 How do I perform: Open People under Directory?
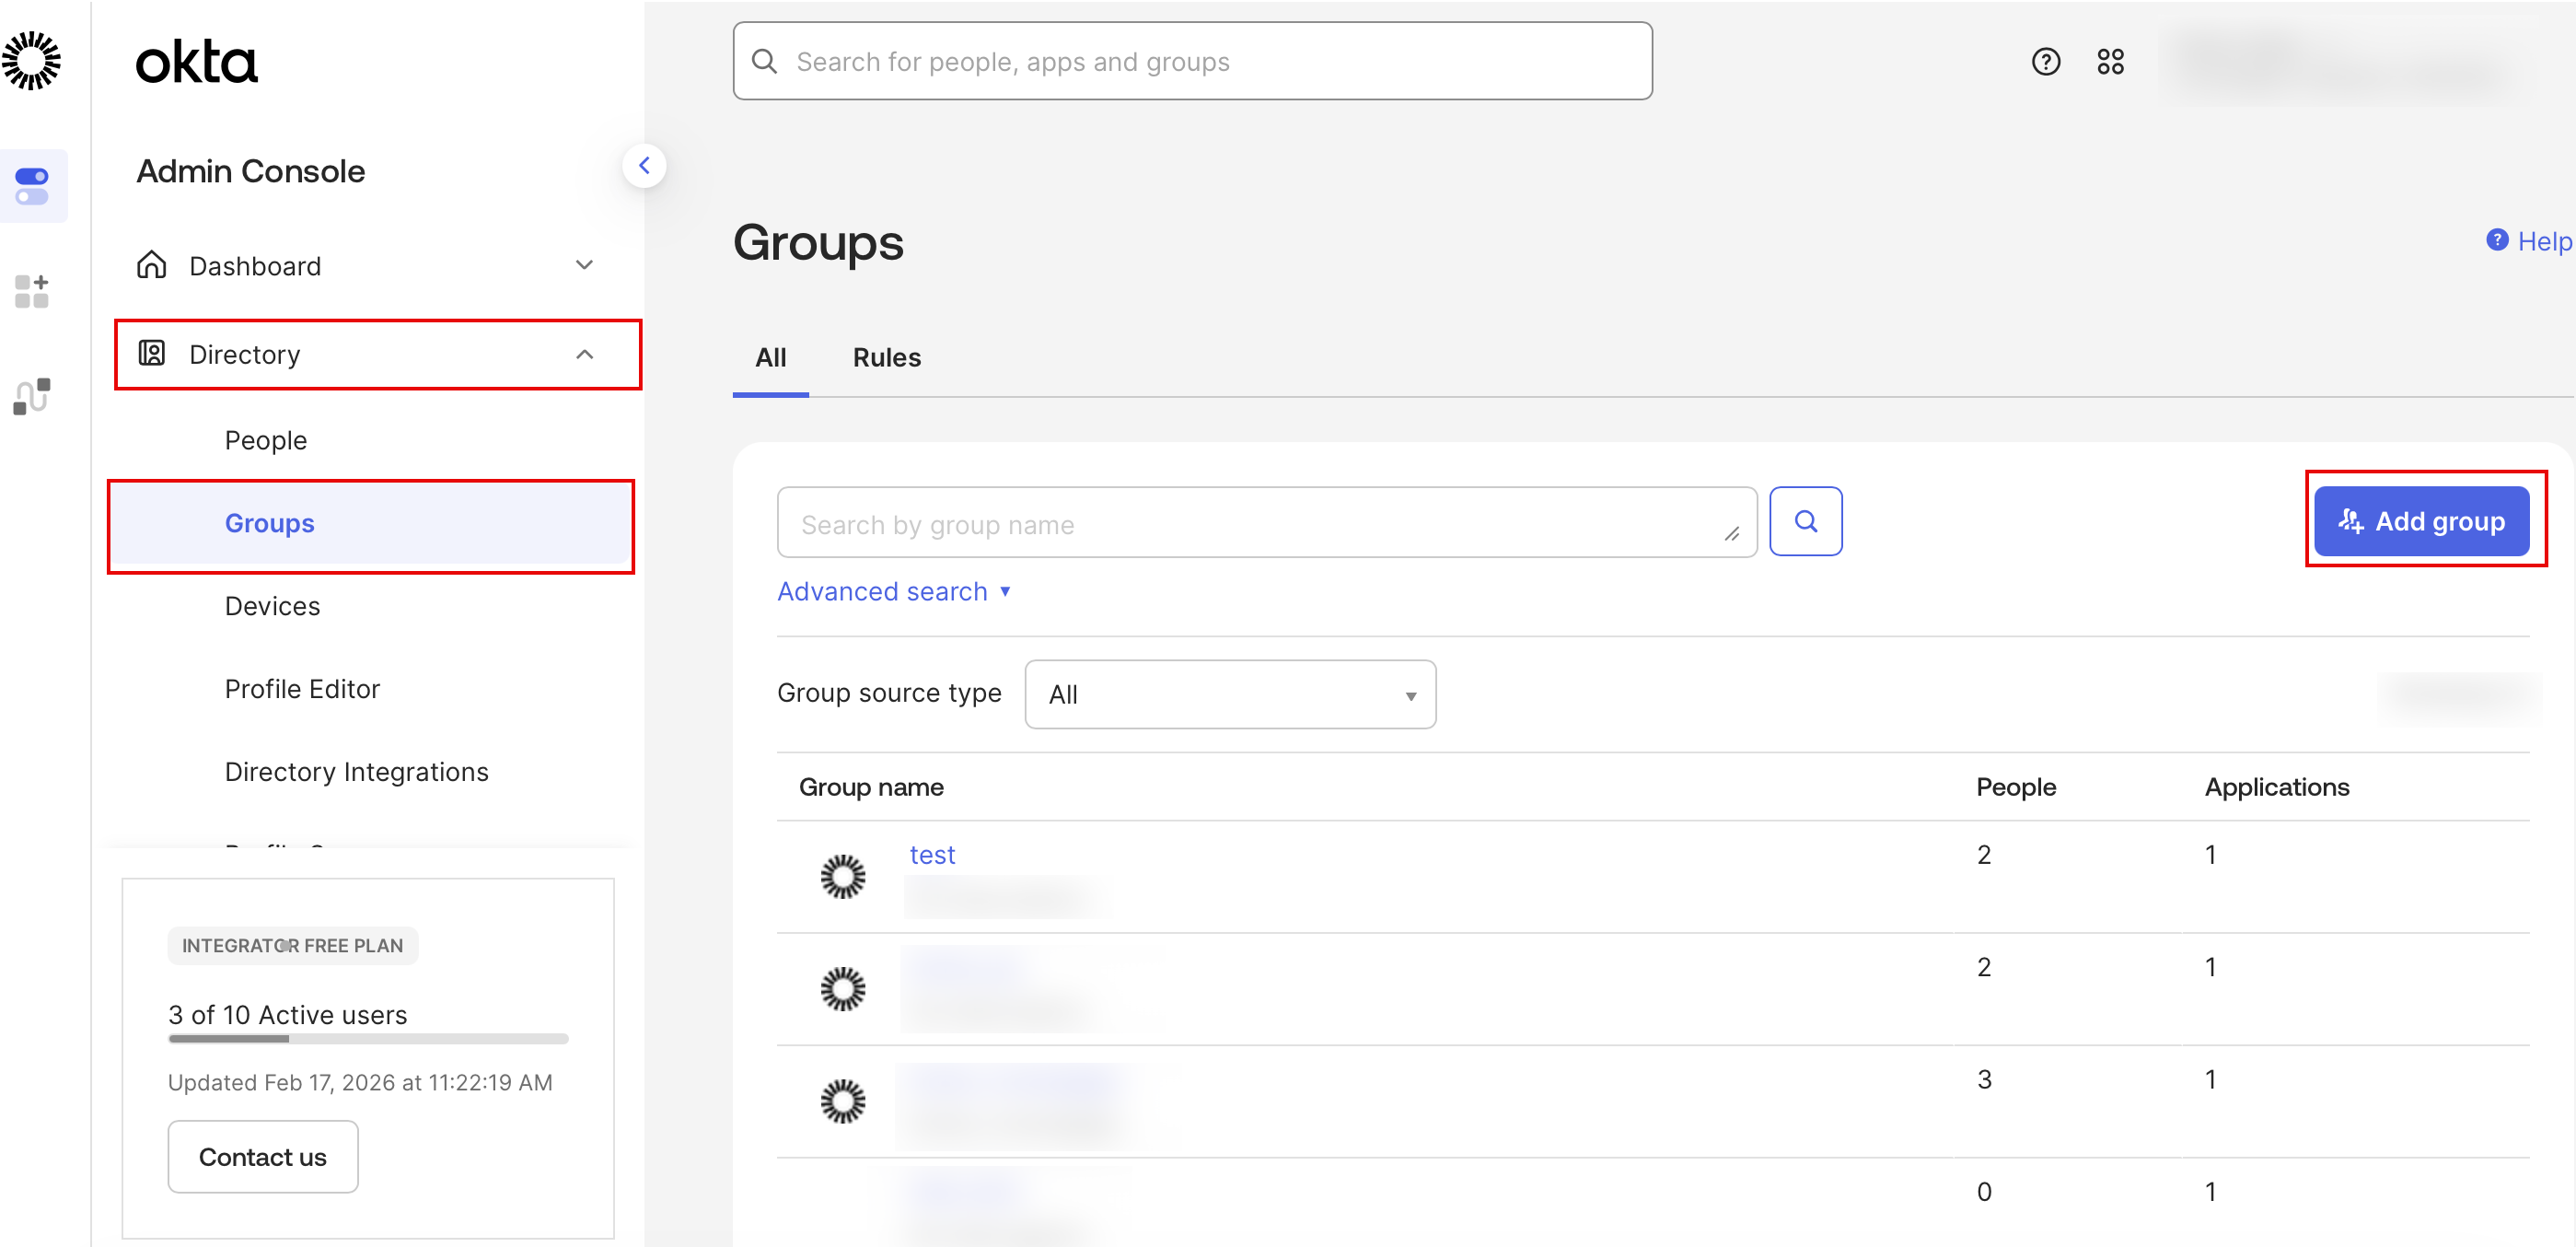click(x=265, y=440)
